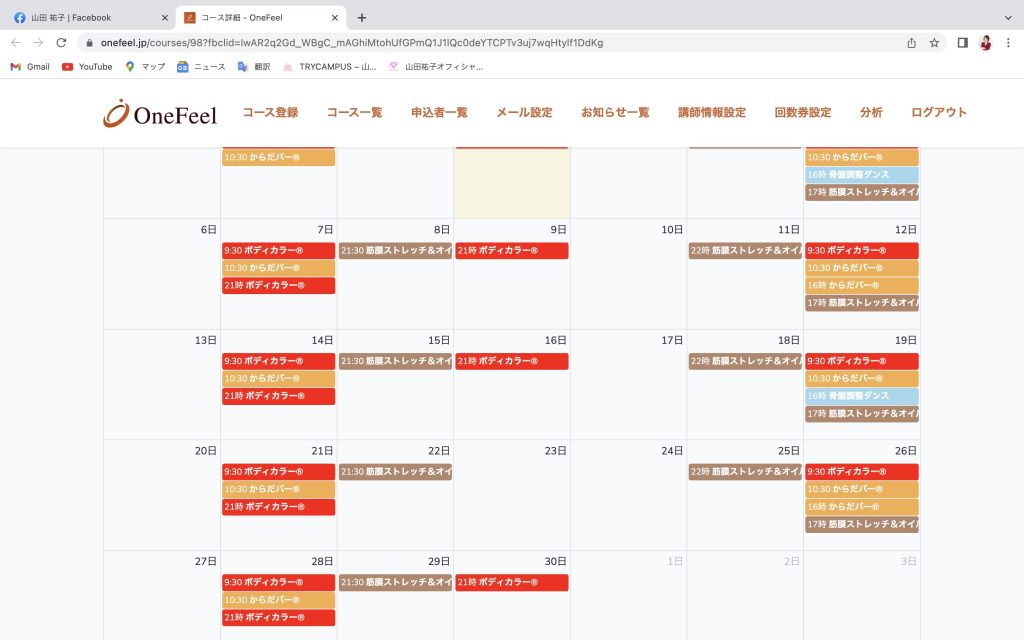Close the Facebook tab
Image resolution: width=1024 pixels, height=640 pixels.
165,17
